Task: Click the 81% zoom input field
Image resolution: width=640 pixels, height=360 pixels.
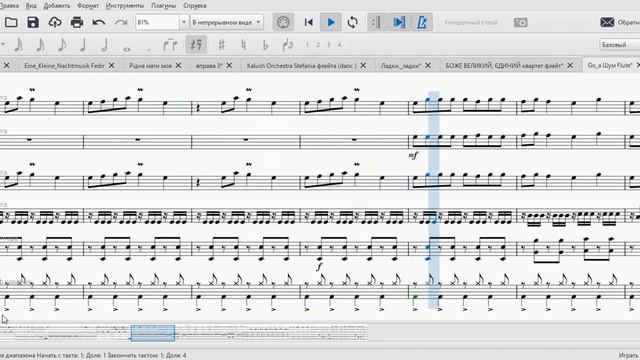Action: coord(158,22)
